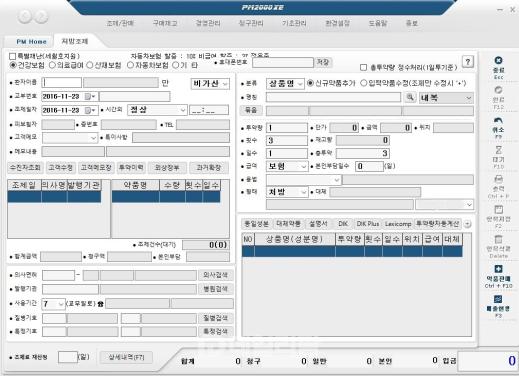The height and width of the screenshot is (376, 519).
Task: Click into the 명칭 drug name field
Action: tap(333, 97)
